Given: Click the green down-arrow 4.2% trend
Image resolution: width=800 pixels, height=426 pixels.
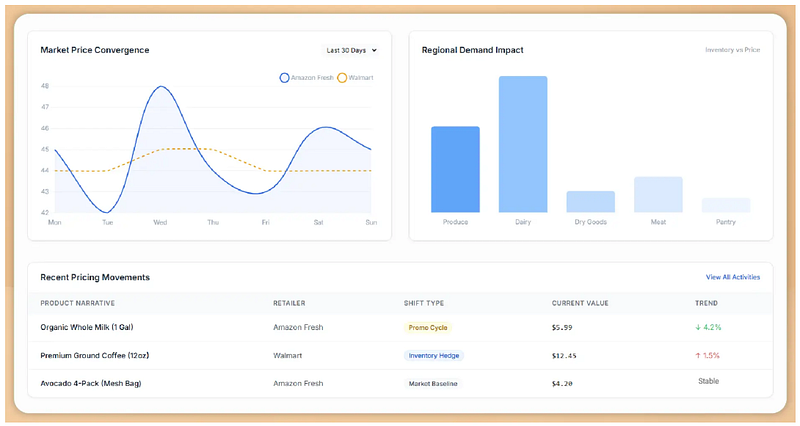Looking at the screenshot, I should (x=708, y=328).
